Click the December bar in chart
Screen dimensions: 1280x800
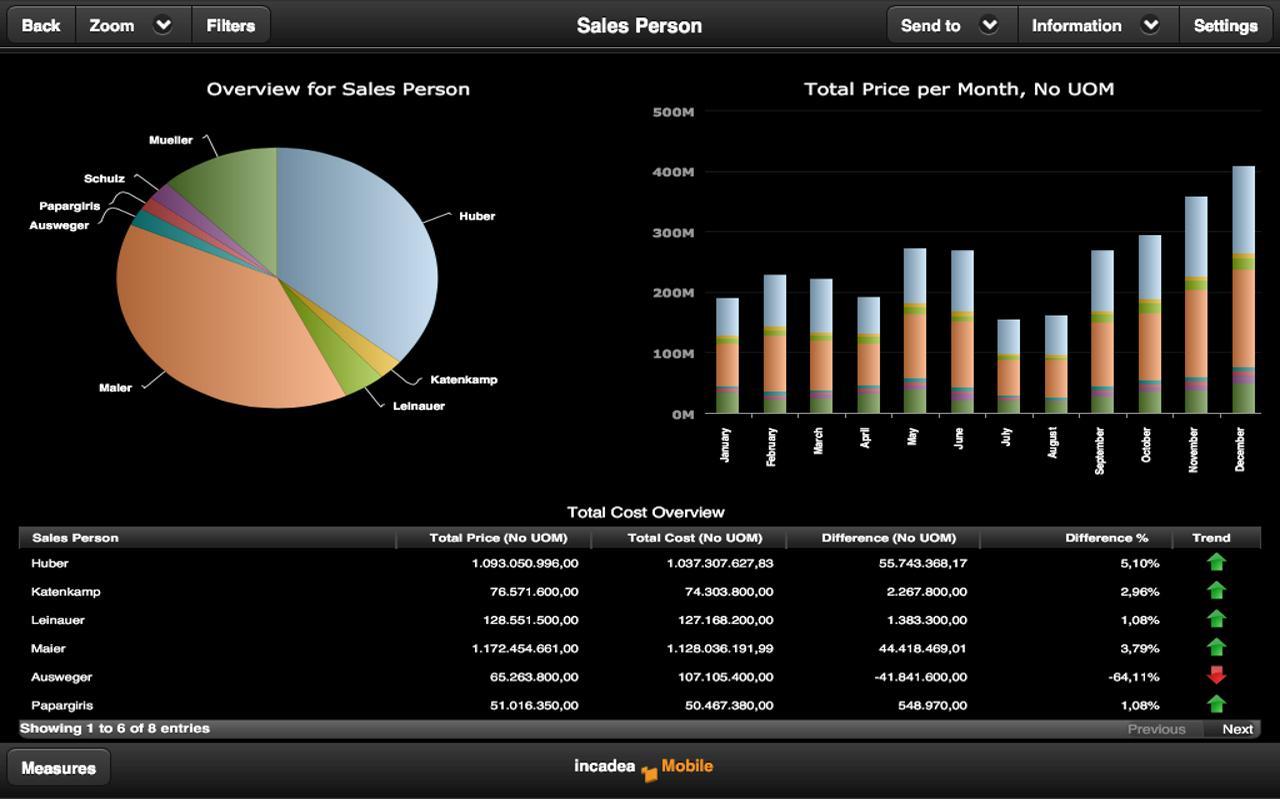1243,290
